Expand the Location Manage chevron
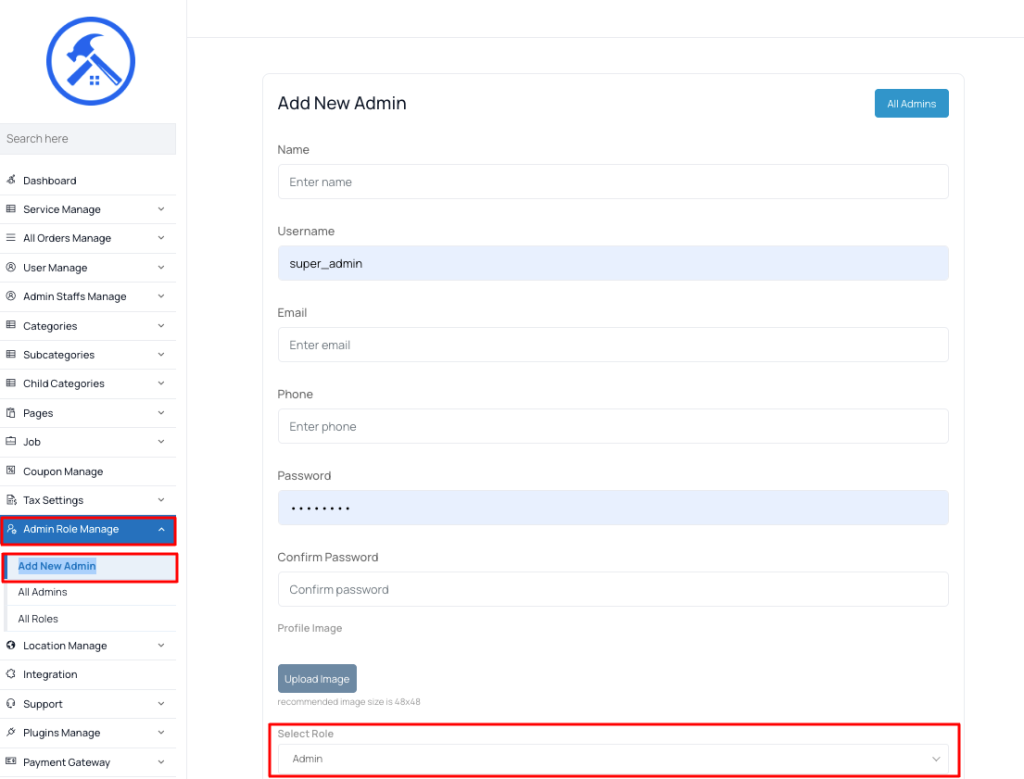The image size is (1024, 779). (161, 645)
